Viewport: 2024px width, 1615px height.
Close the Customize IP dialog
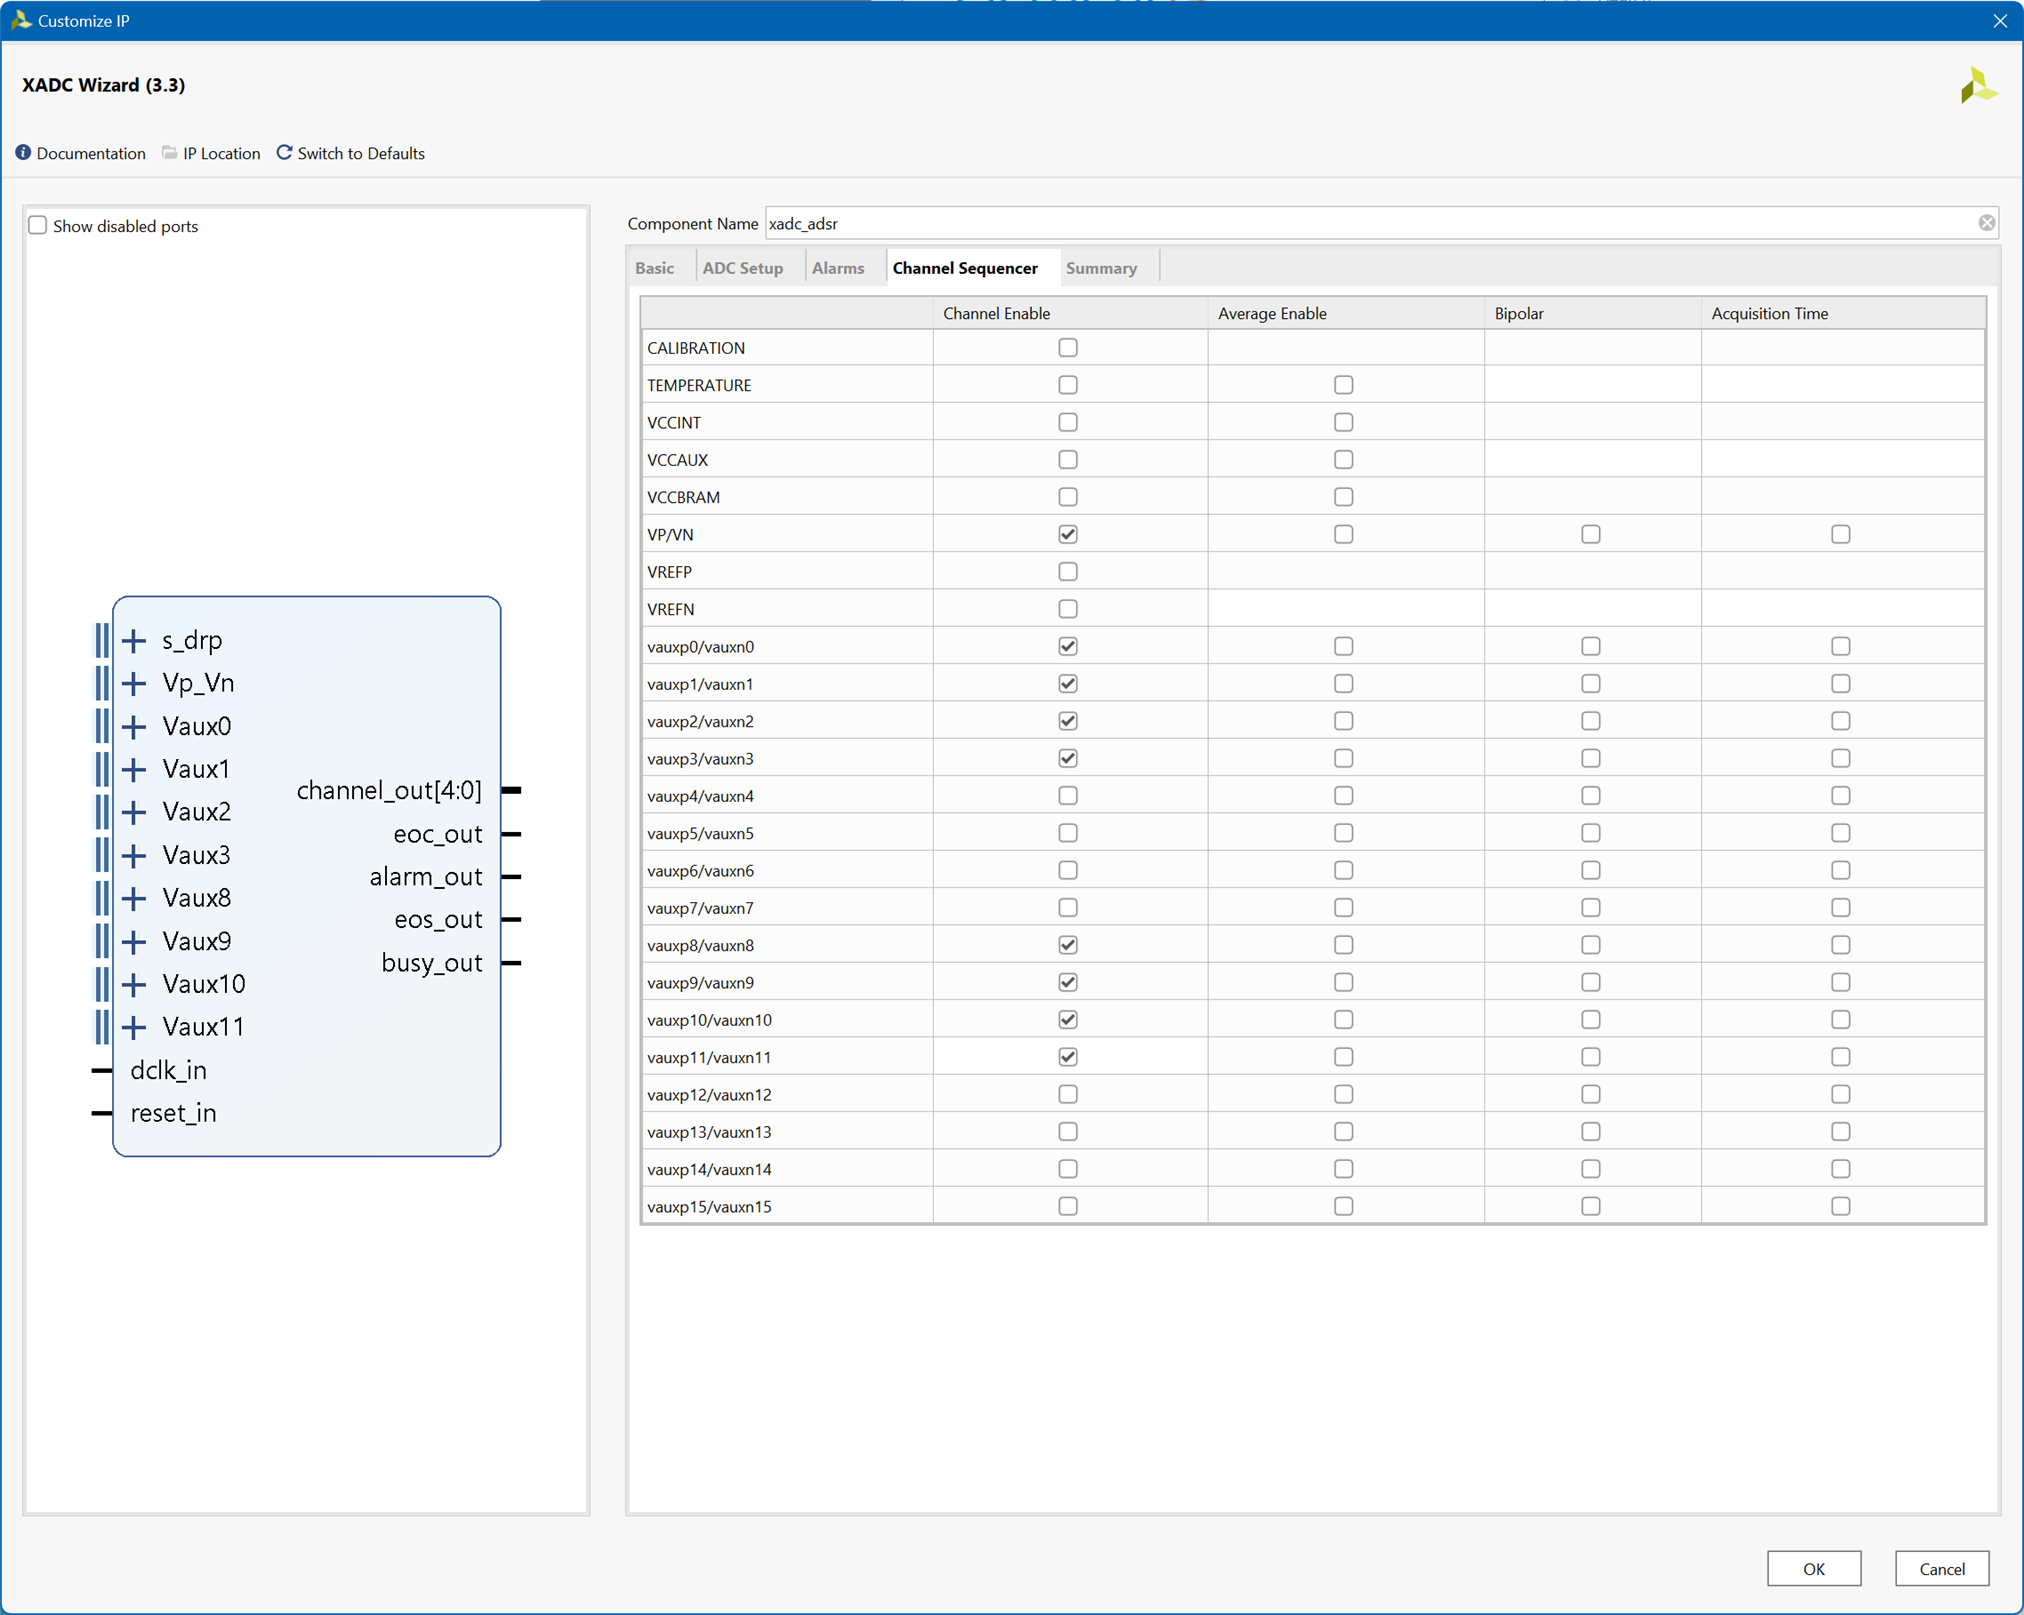tap(1999, 20)
